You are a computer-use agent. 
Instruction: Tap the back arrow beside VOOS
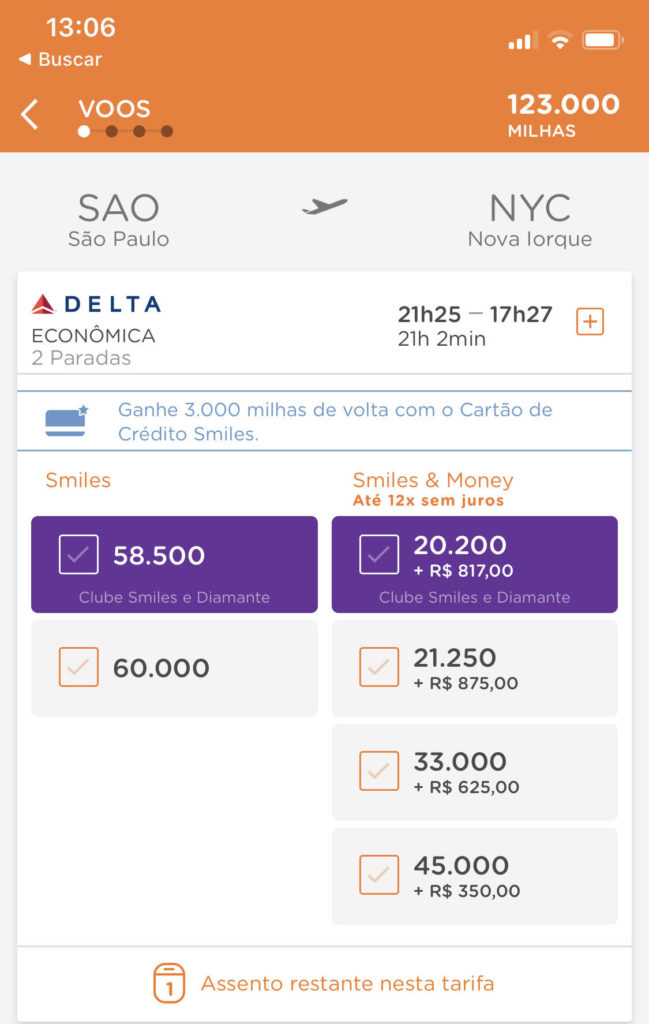29,115
